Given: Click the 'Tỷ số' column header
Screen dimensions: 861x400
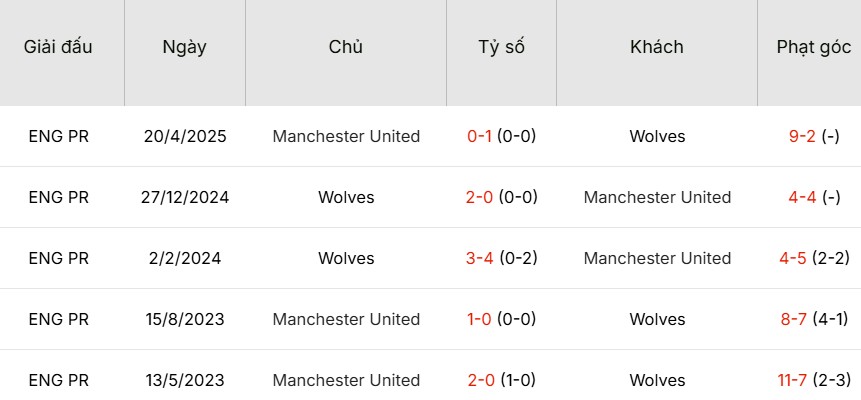Looking at the screenshot, I should point(501,47).
